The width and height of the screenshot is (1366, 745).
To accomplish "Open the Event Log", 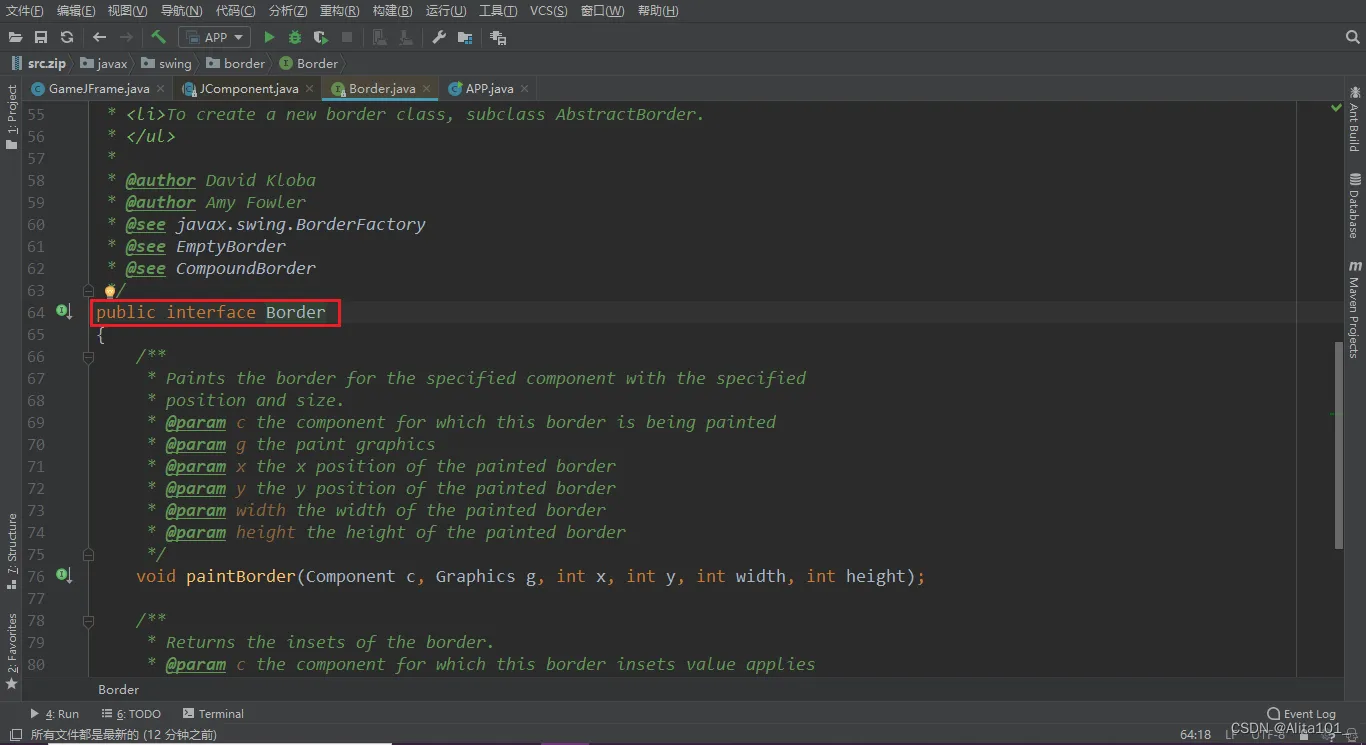I will point(1301,714).
